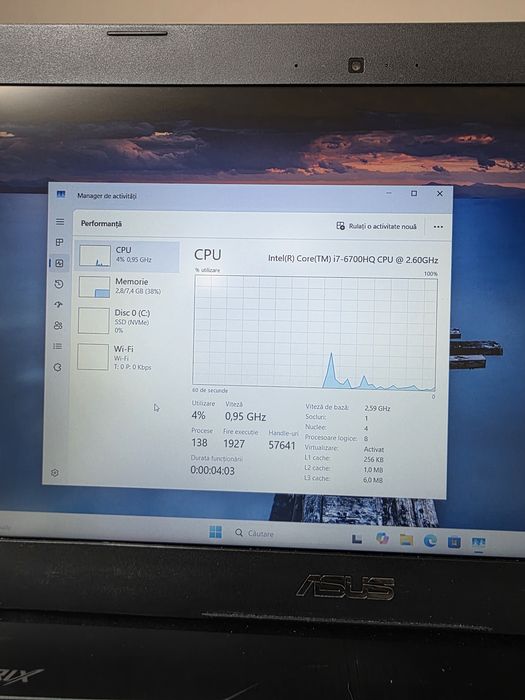
Task: Maximize the Manager de activități window
Action: (x=414, y=193)
